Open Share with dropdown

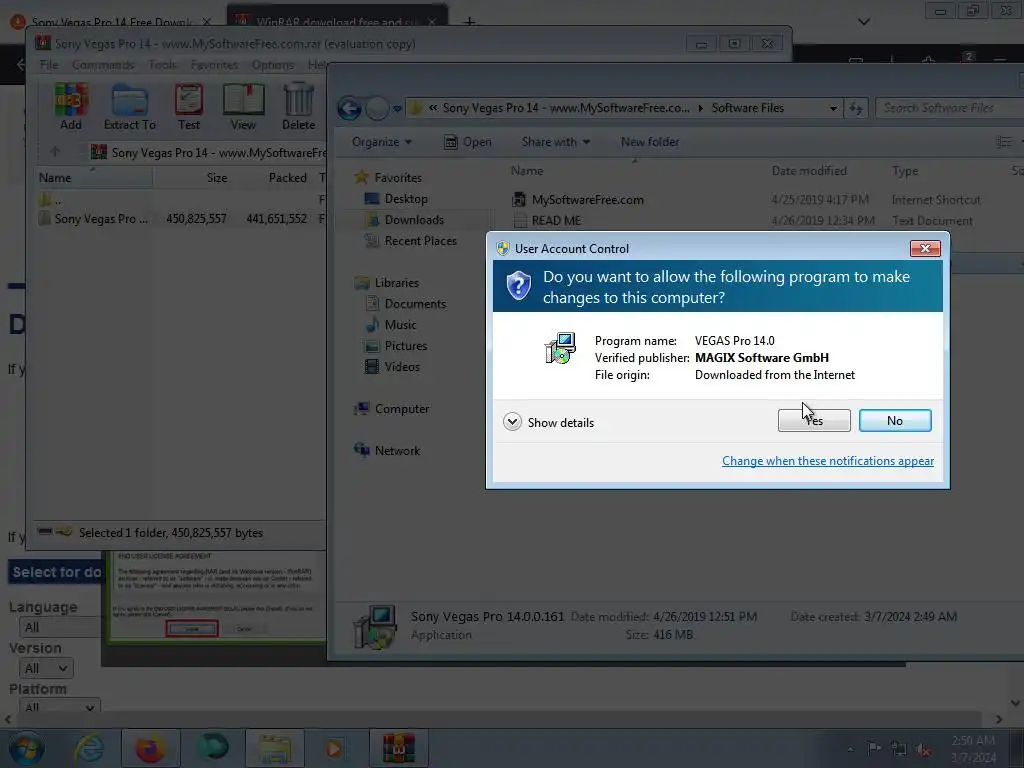[555, 142]
